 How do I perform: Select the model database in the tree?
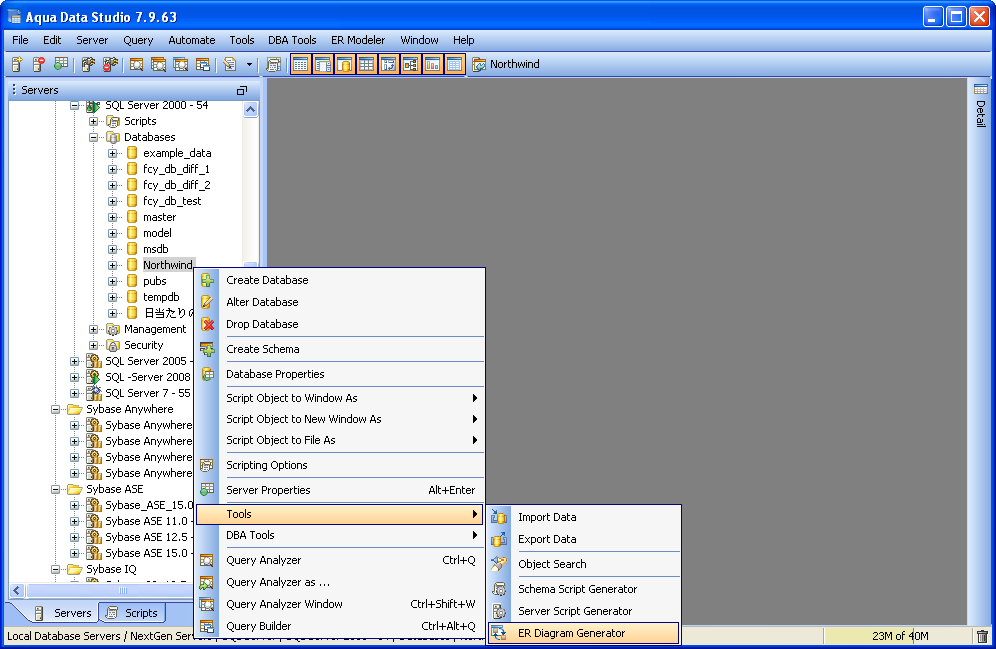tap(157, 233)
